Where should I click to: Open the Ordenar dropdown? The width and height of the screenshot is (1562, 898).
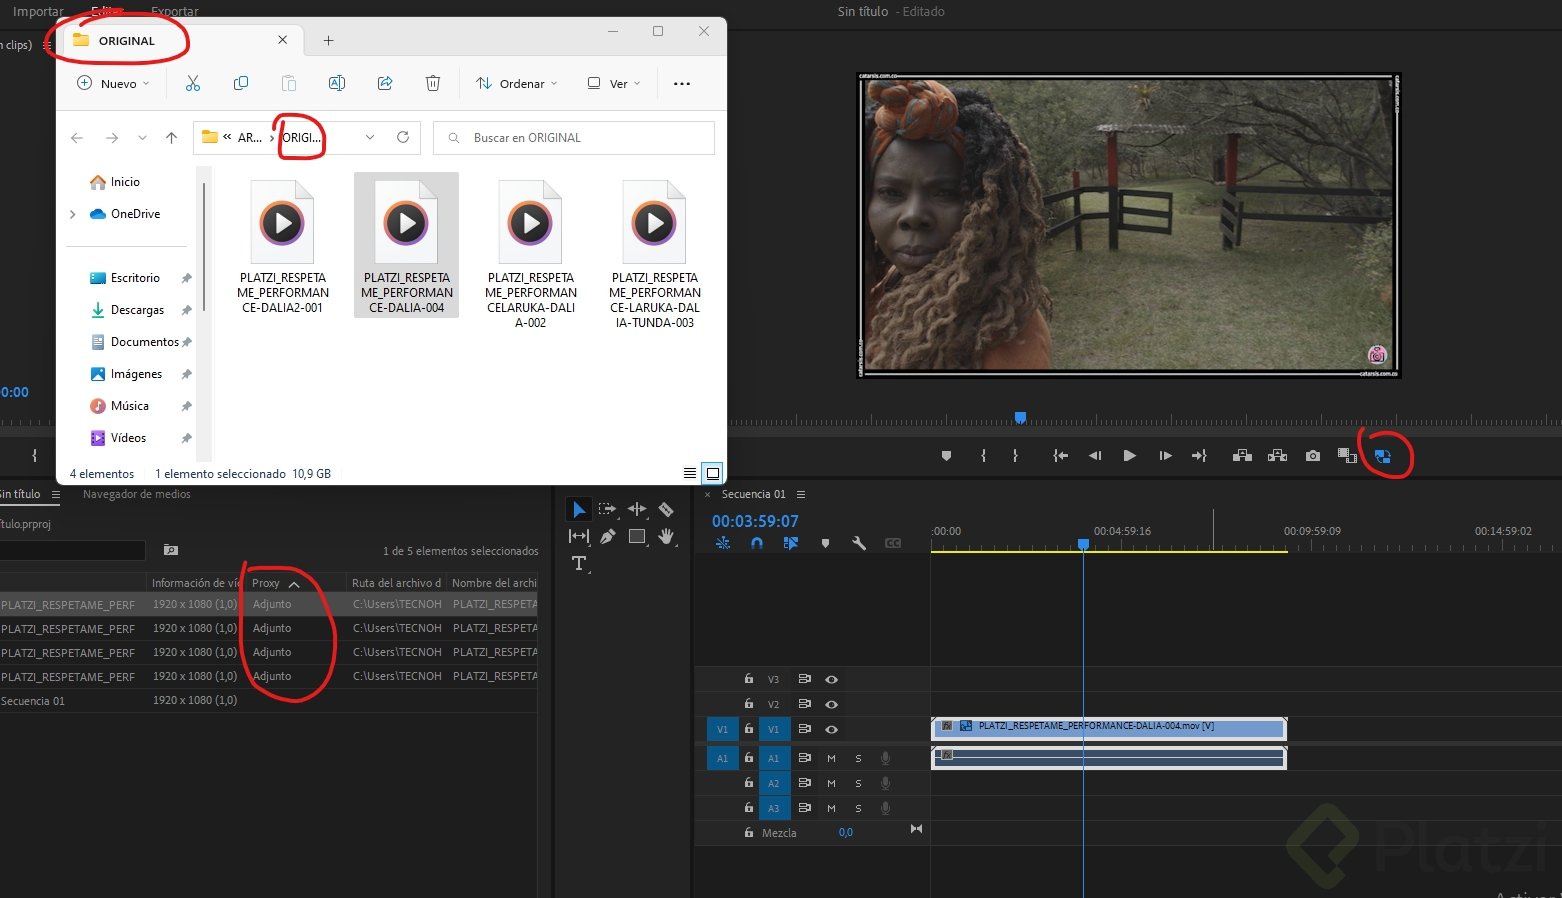516,84
